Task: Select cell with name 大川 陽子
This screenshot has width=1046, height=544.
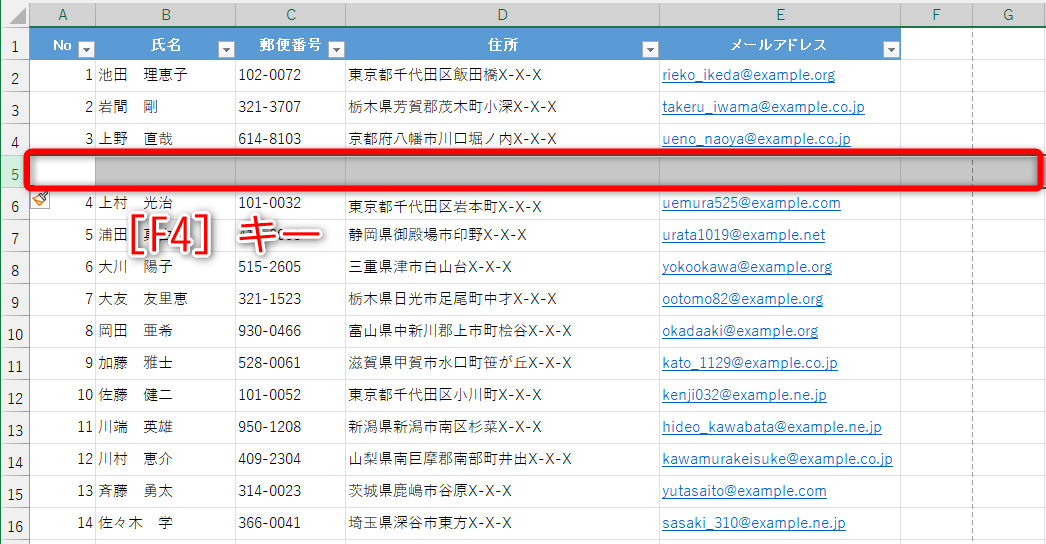Action: click(165, 268)
